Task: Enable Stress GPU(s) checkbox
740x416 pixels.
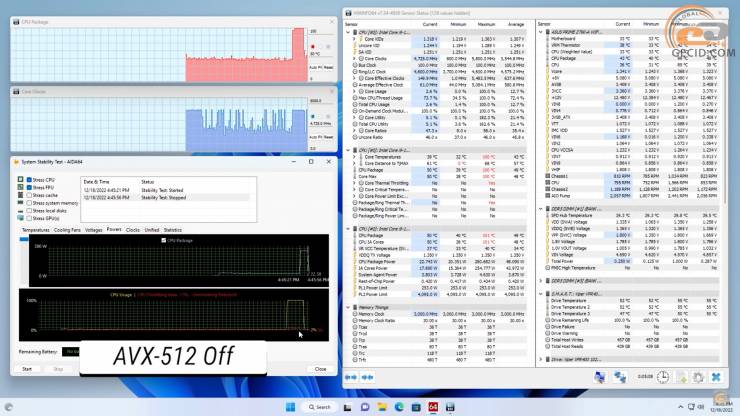Action: click(x=29, y=218)
